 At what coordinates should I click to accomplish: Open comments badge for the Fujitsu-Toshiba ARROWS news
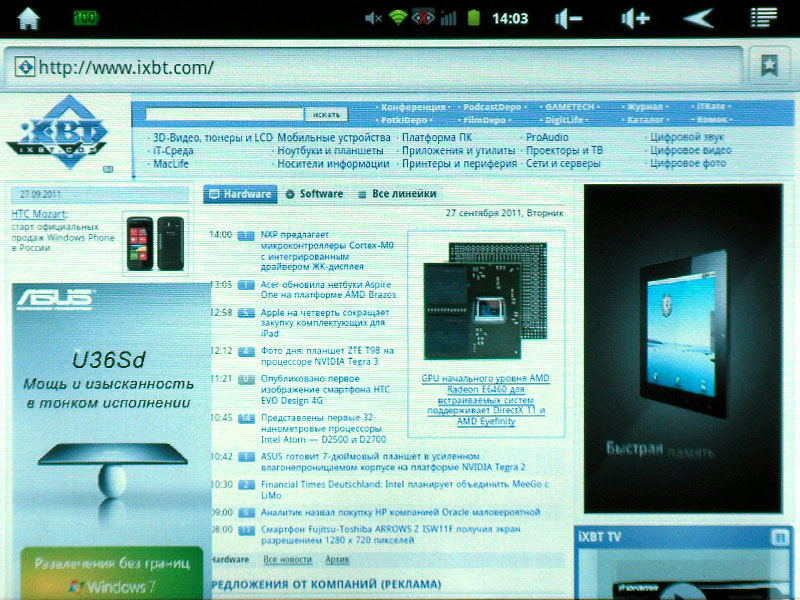pyautogui.click(x=246, y=530)
